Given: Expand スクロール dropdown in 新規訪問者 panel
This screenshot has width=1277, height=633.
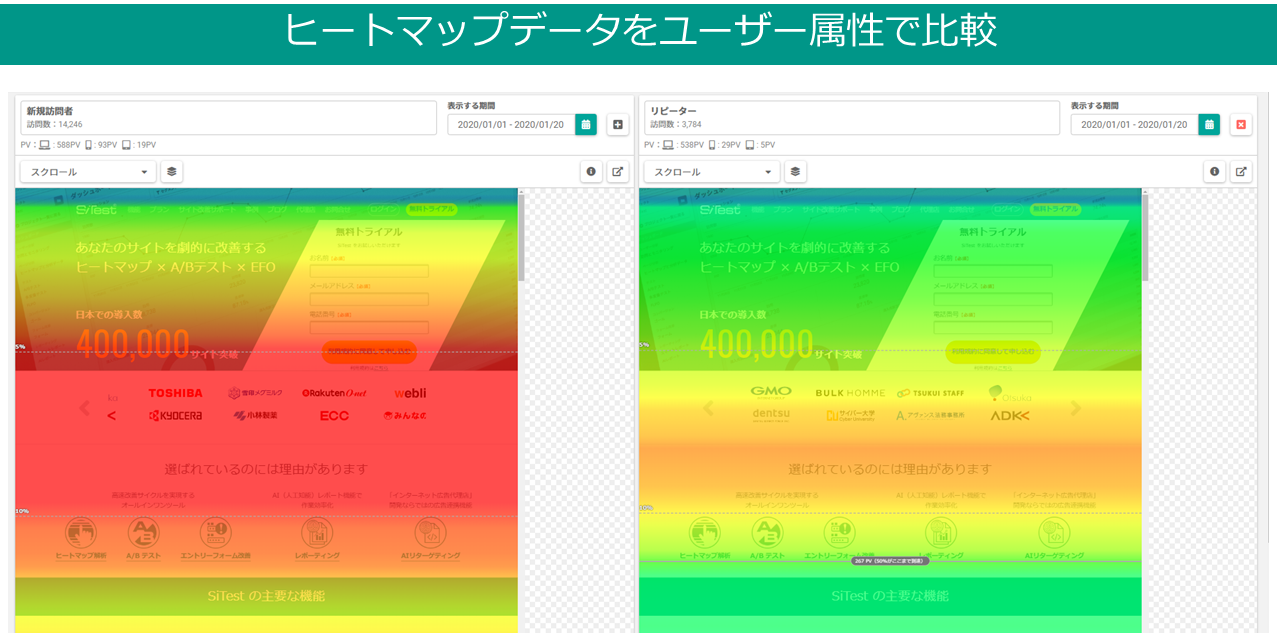Looking at the screenshot, I should [x=88, y=172].
